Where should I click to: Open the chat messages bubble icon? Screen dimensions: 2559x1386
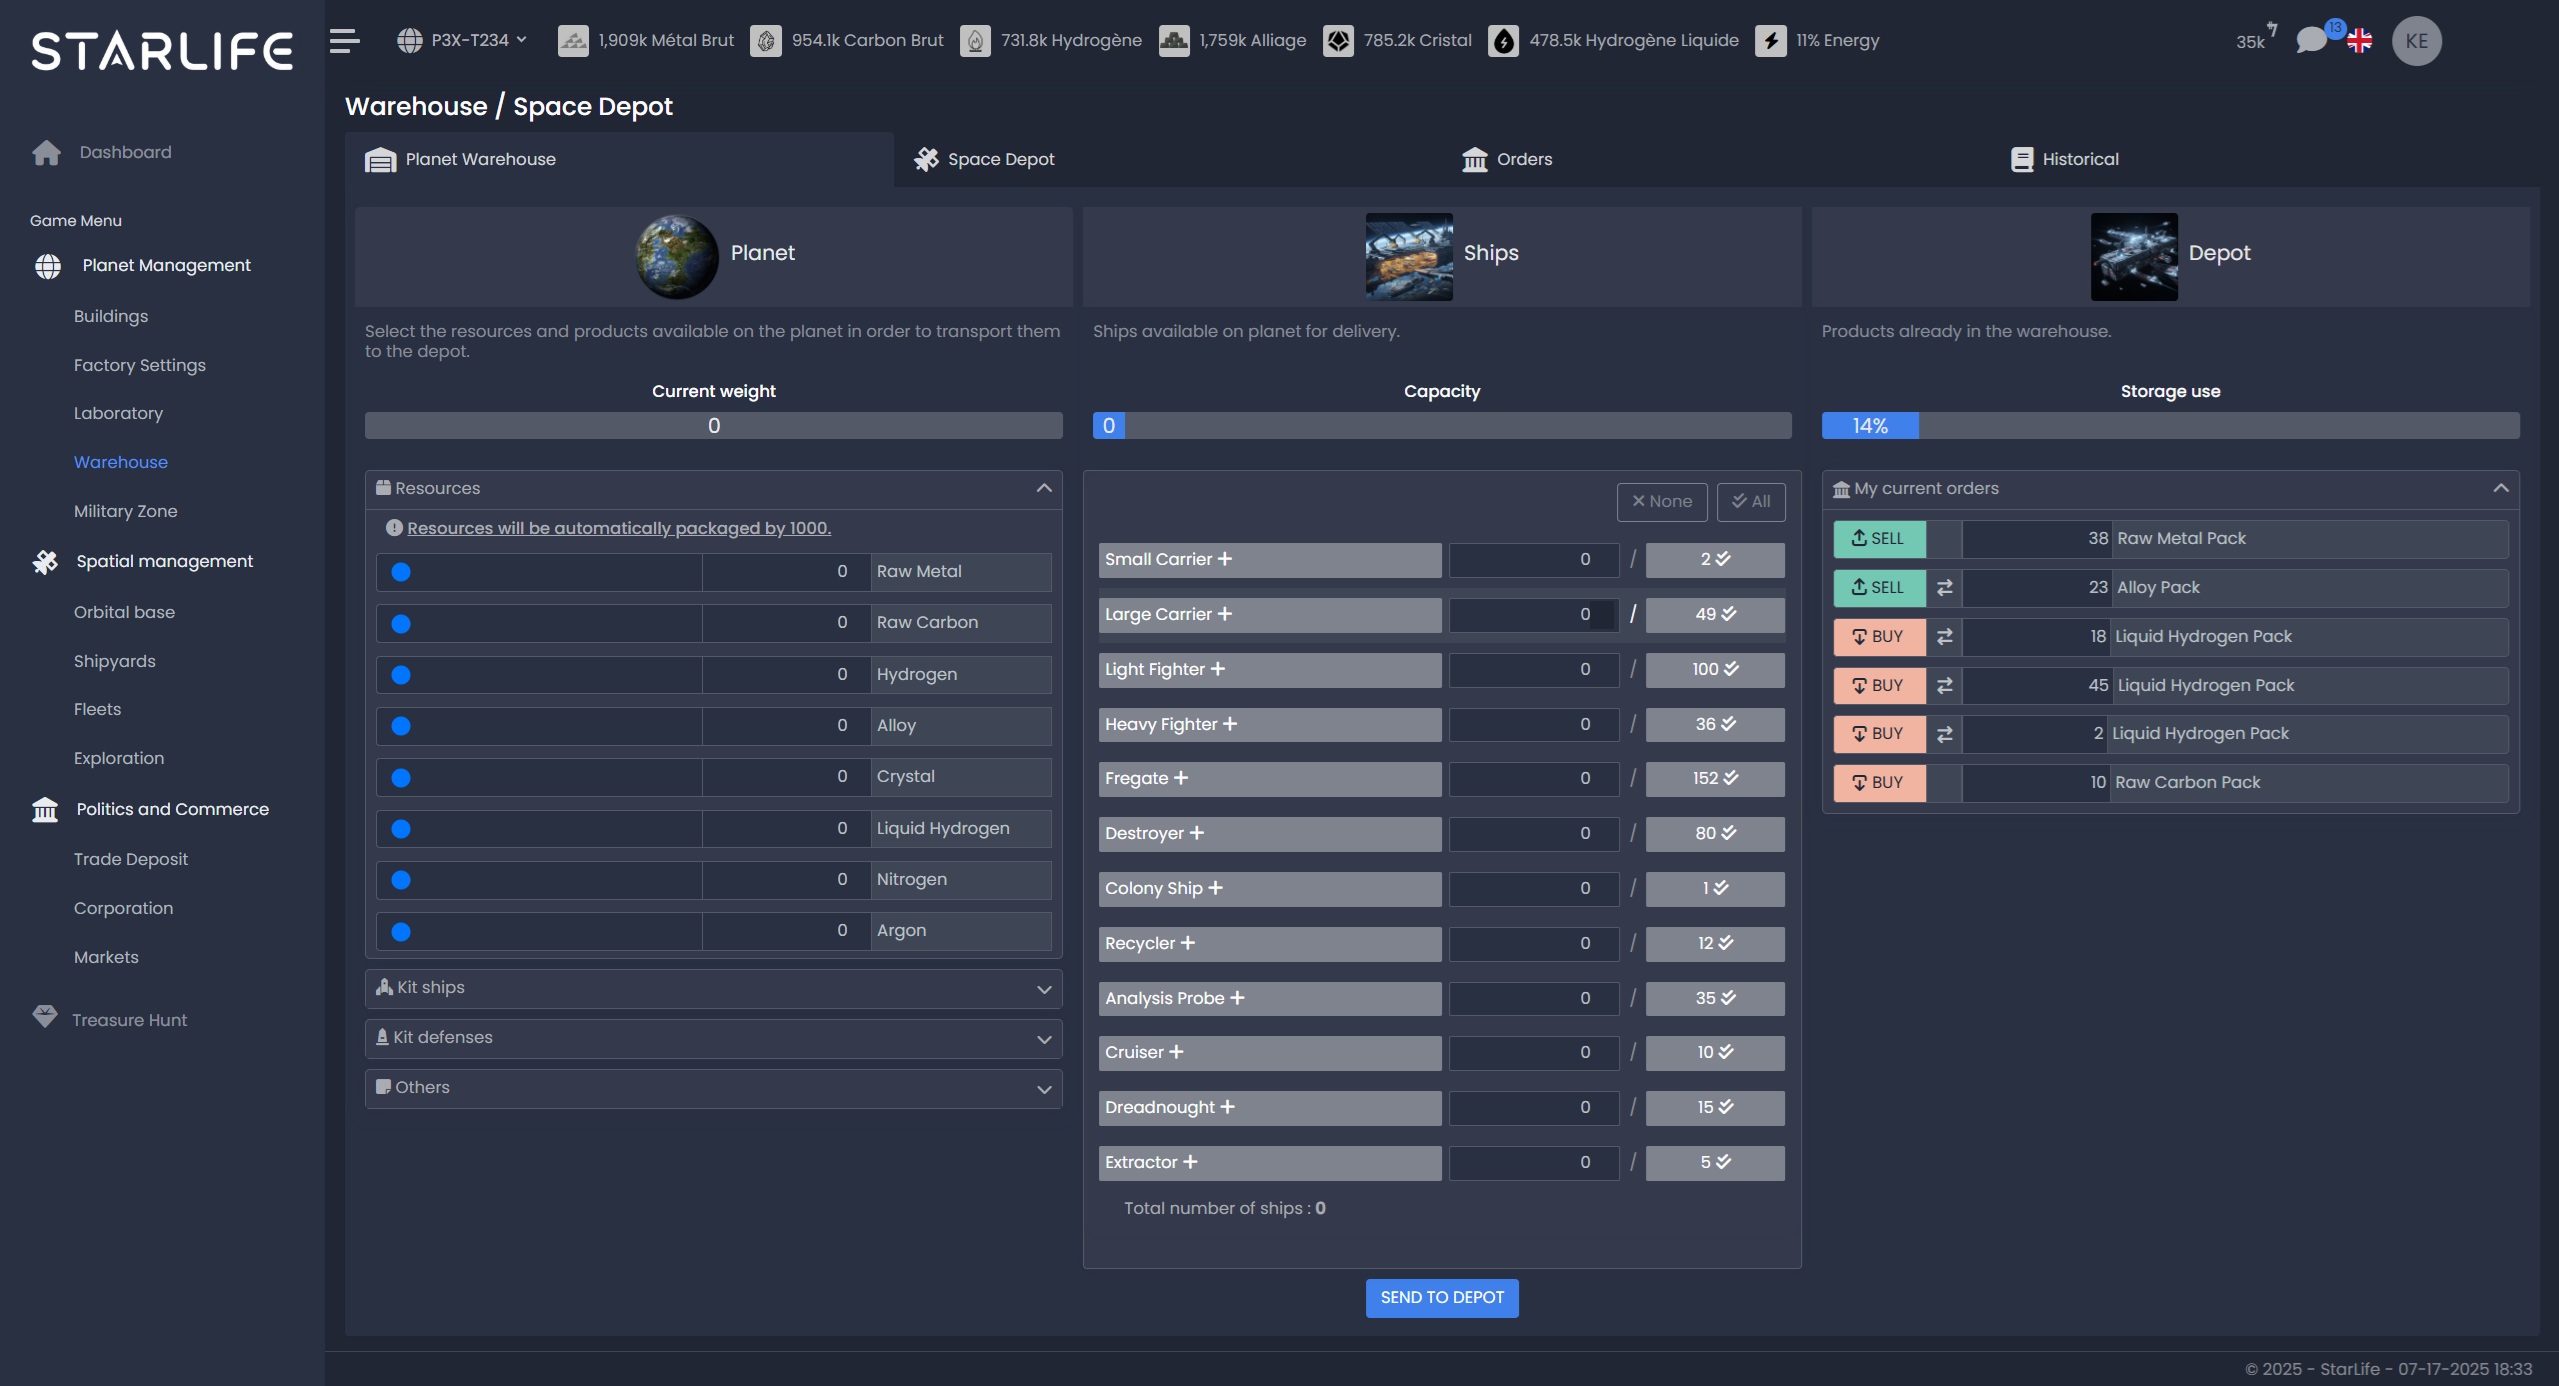pos(2311,41)
